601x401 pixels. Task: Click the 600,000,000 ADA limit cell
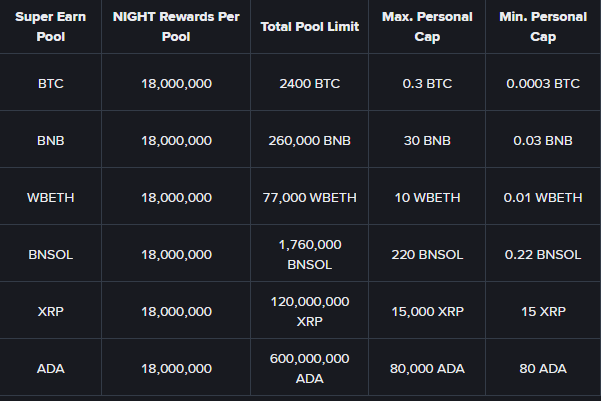[309, 368]
